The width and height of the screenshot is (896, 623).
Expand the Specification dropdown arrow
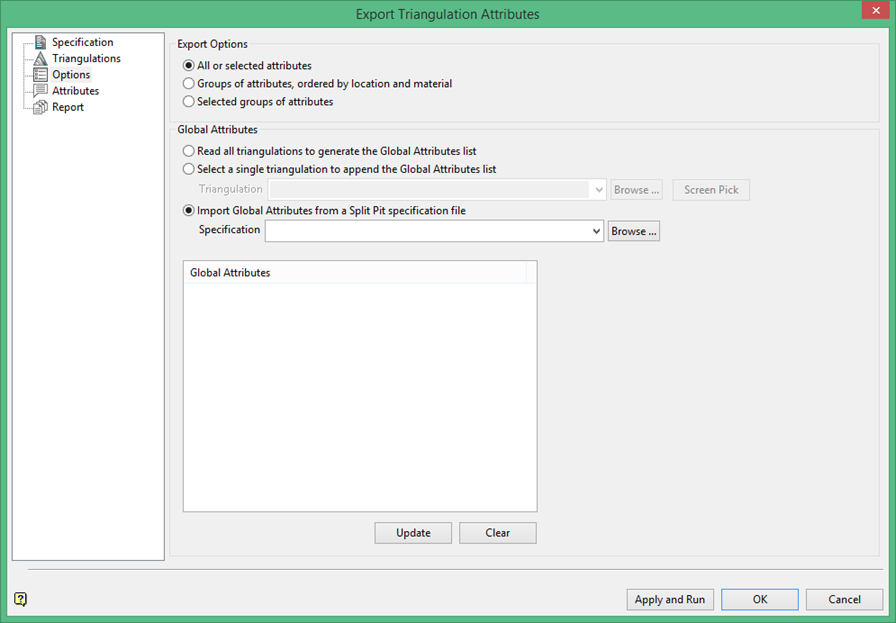(x=596, y=231)
